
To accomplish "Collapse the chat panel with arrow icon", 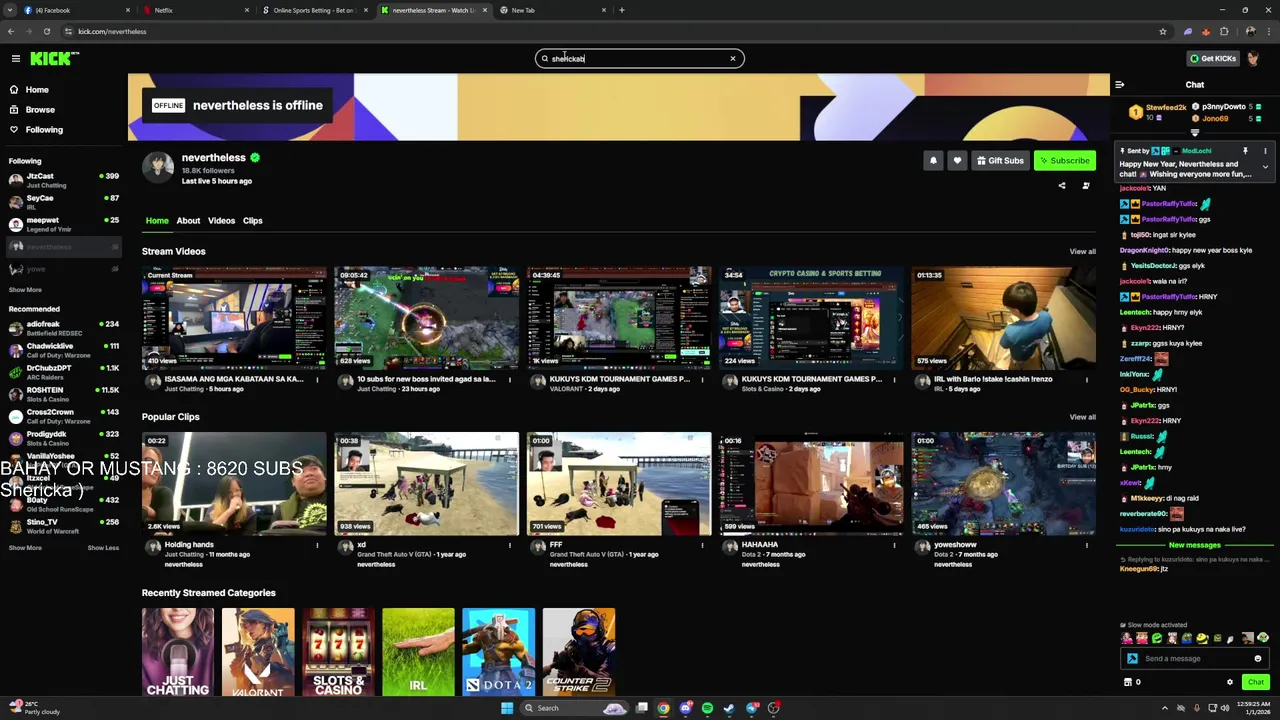I will pos(1120,85).
